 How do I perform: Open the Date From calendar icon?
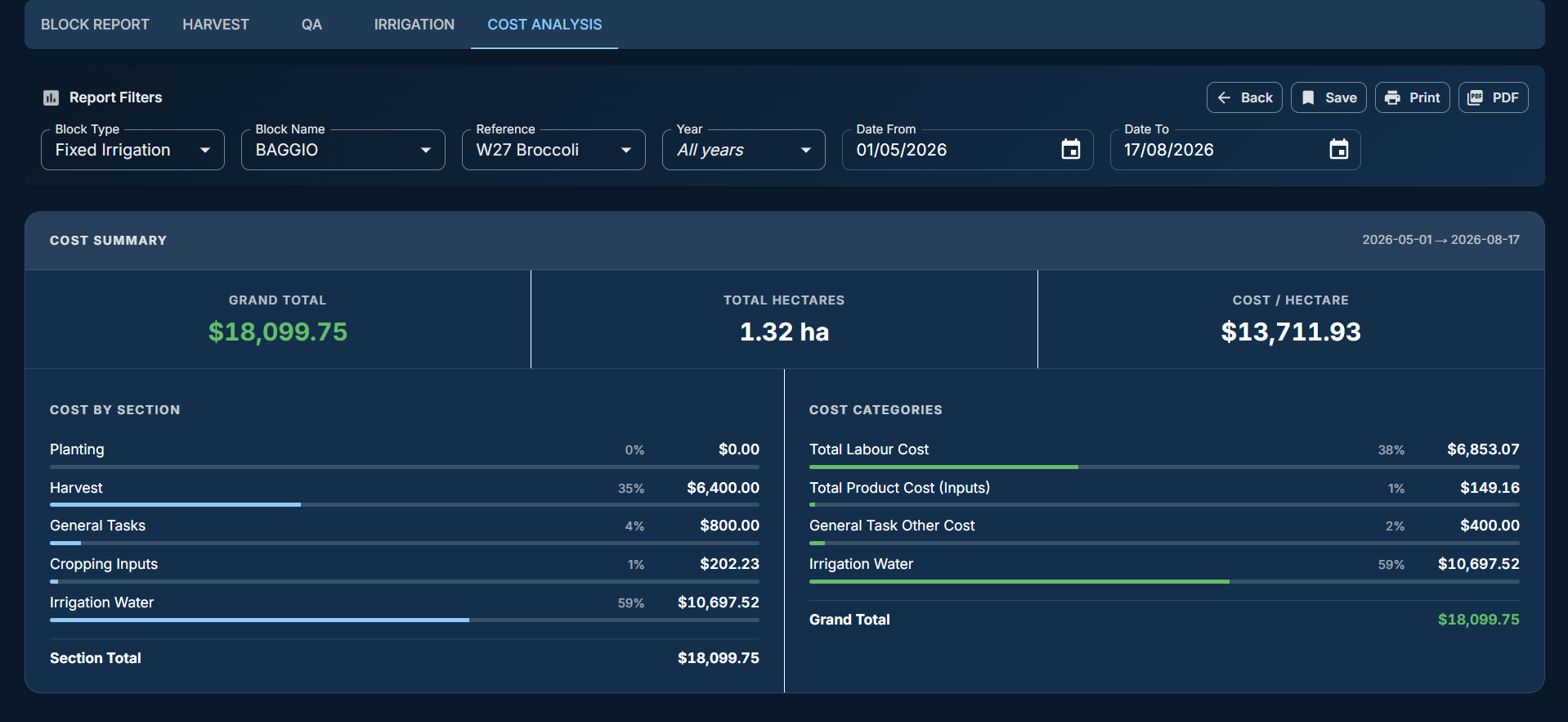point(1071,150)
